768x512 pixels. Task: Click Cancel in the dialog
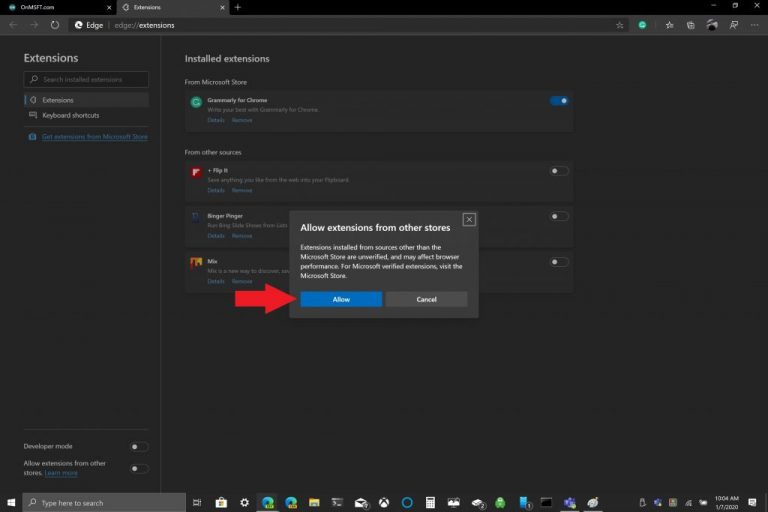click(426, 299)
